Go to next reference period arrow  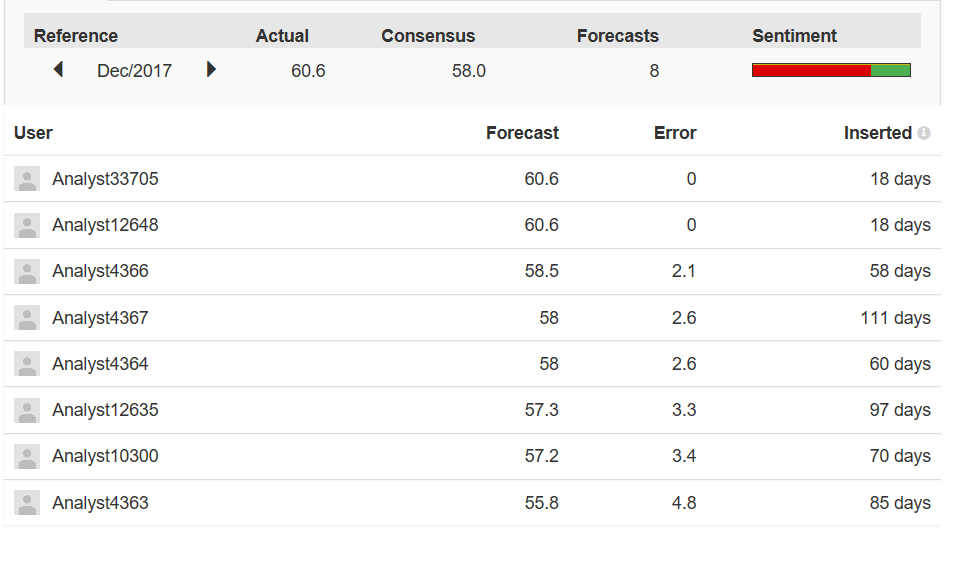click(x=211, y=70)
